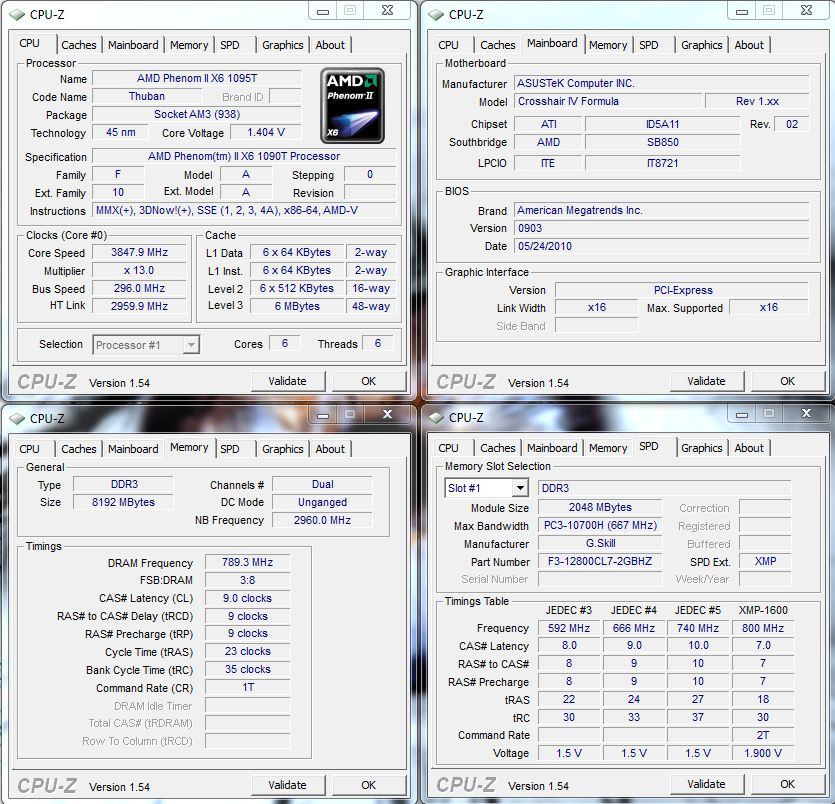Click the part number F3-12800CL7-2GBHZ
This screenshot has width=835, height=804.
tap(600, 561)
